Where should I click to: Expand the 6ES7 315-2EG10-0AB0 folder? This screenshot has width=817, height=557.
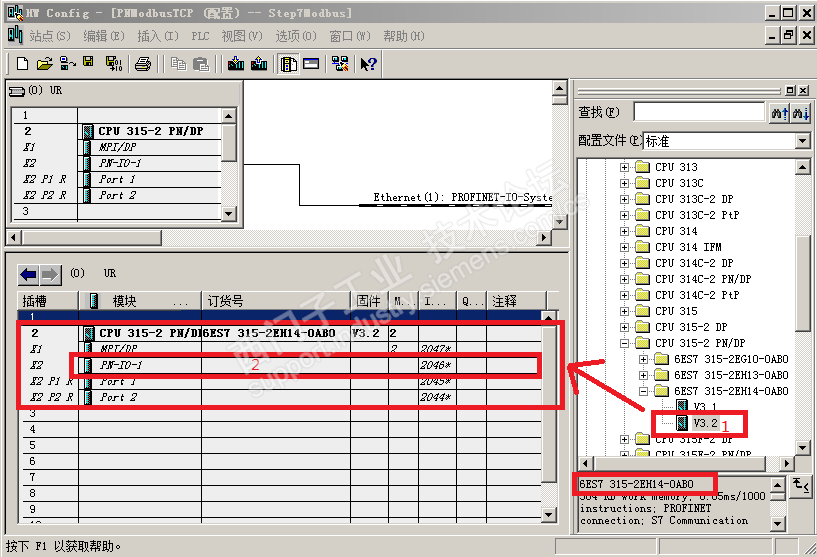643,360
